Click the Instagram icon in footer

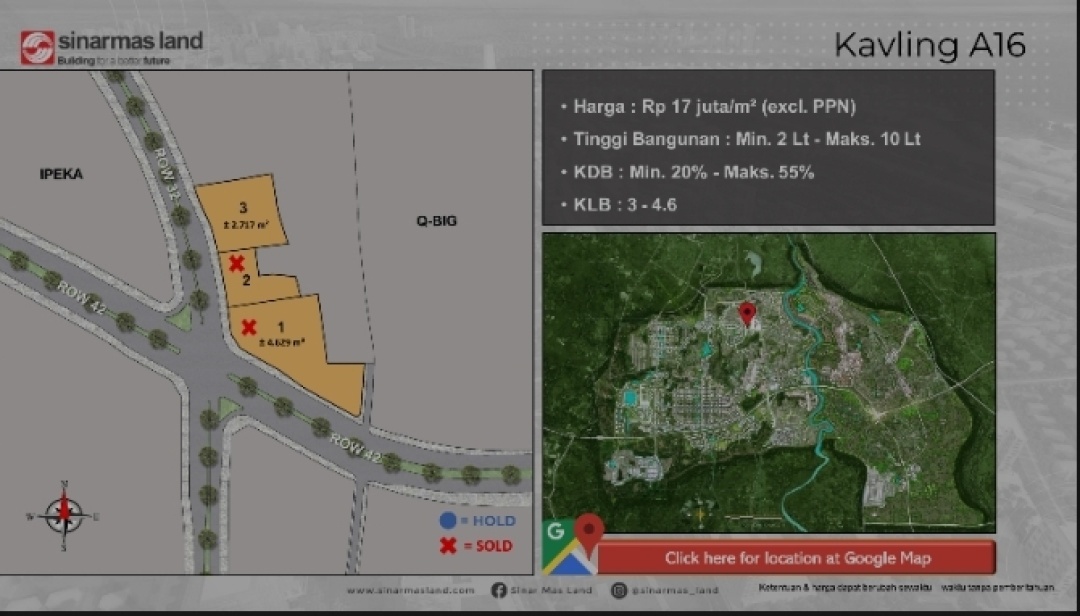click(619, 590)
